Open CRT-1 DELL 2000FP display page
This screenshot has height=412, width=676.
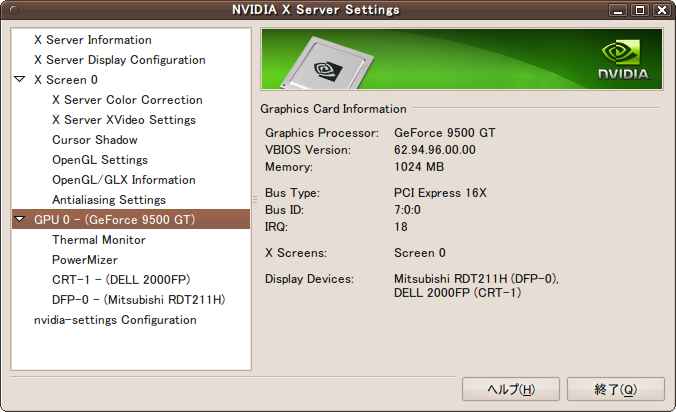(120, 280)
